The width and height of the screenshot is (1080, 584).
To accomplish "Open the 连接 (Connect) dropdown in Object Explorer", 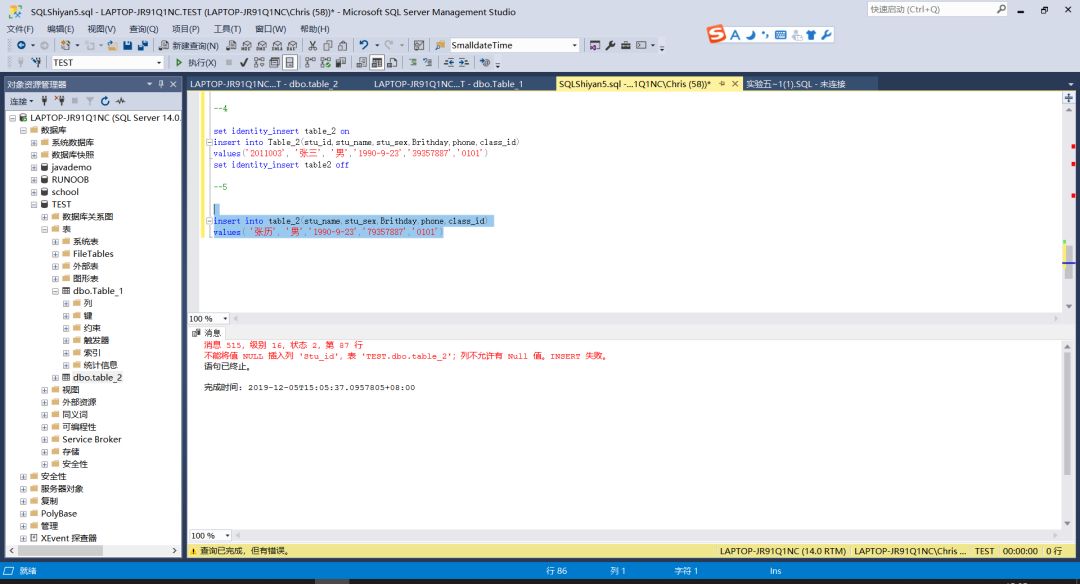I will tap(22, 101).
